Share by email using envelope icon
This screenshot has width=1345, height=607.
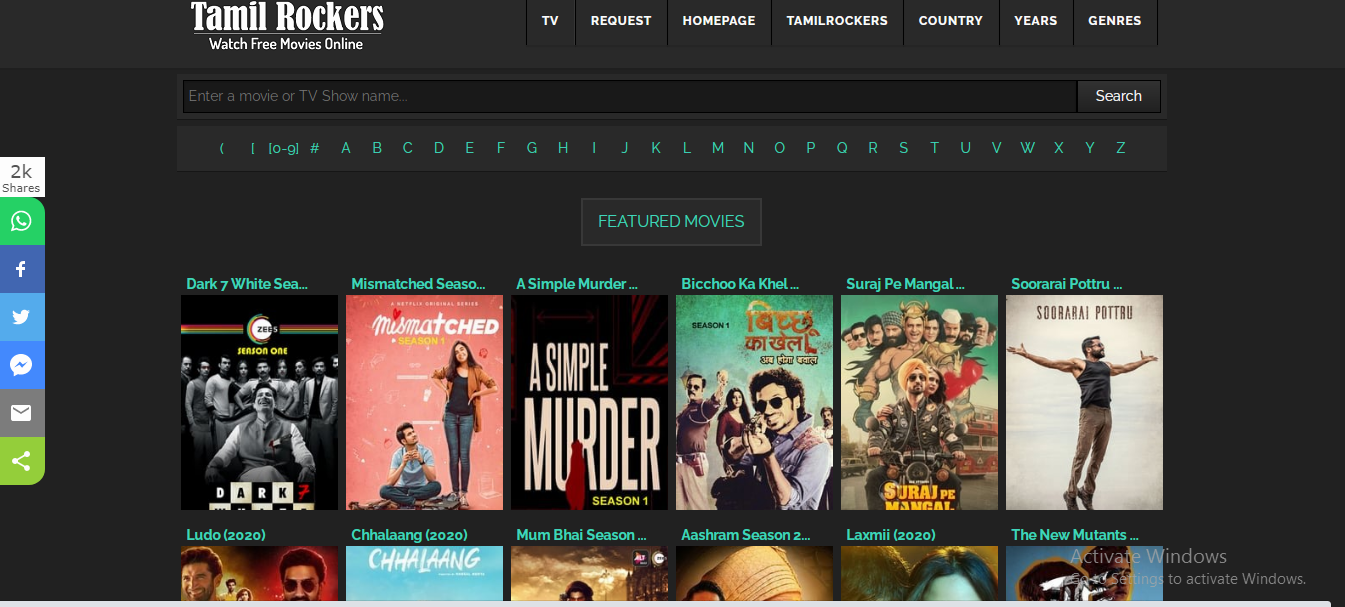22,413
